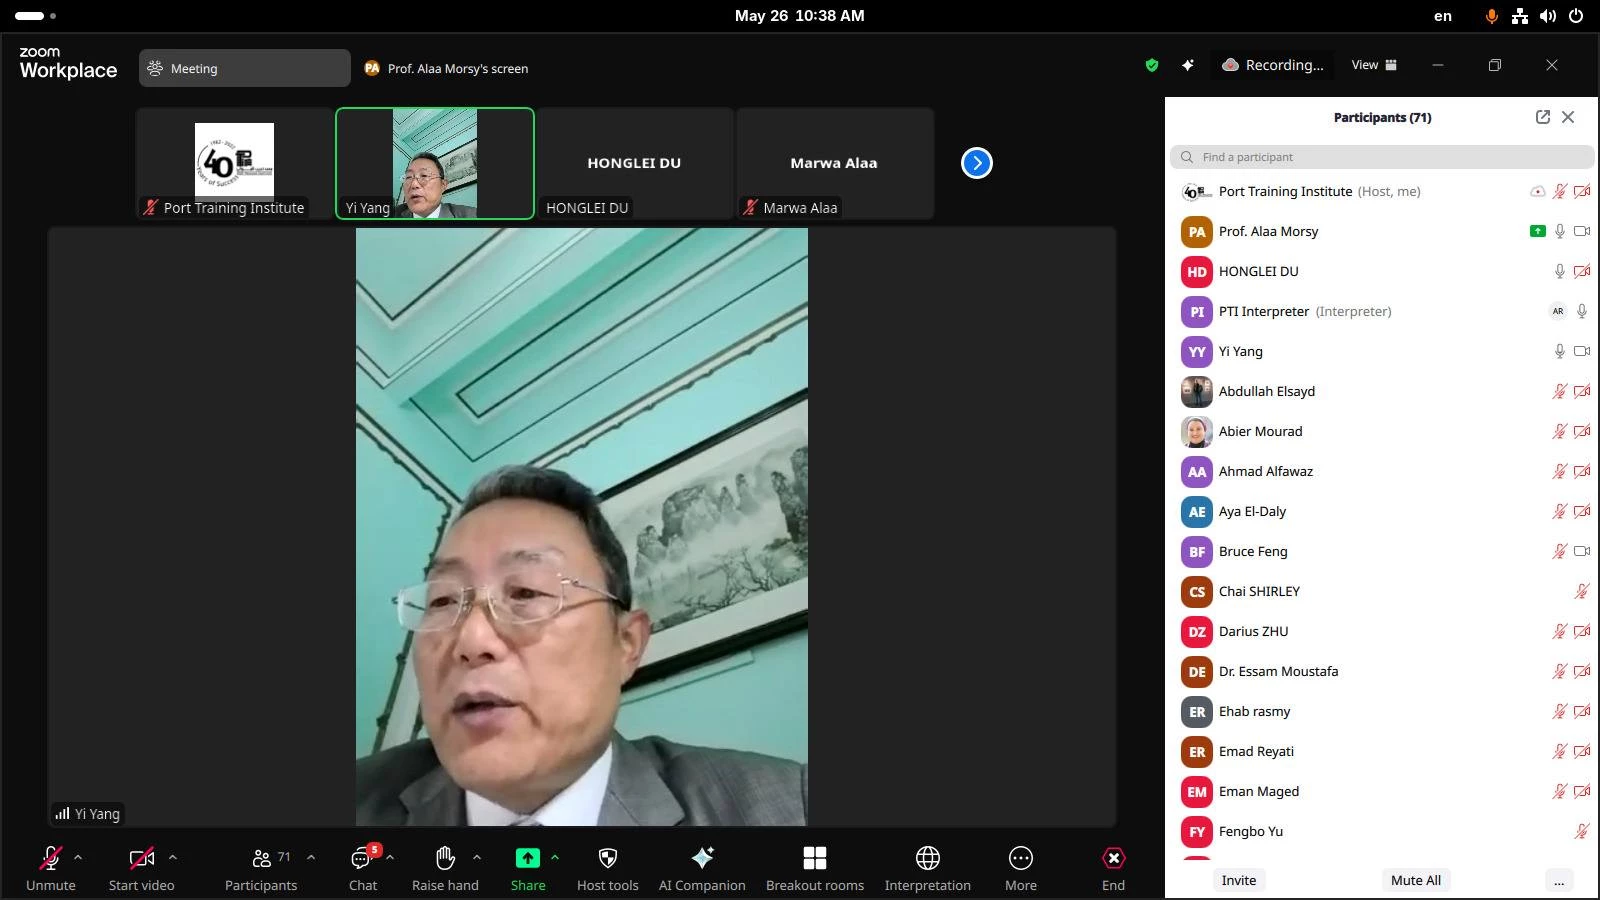Select Eman Maged in participants list
This screenshot has width=1600, height=900.
(1382, 791)
